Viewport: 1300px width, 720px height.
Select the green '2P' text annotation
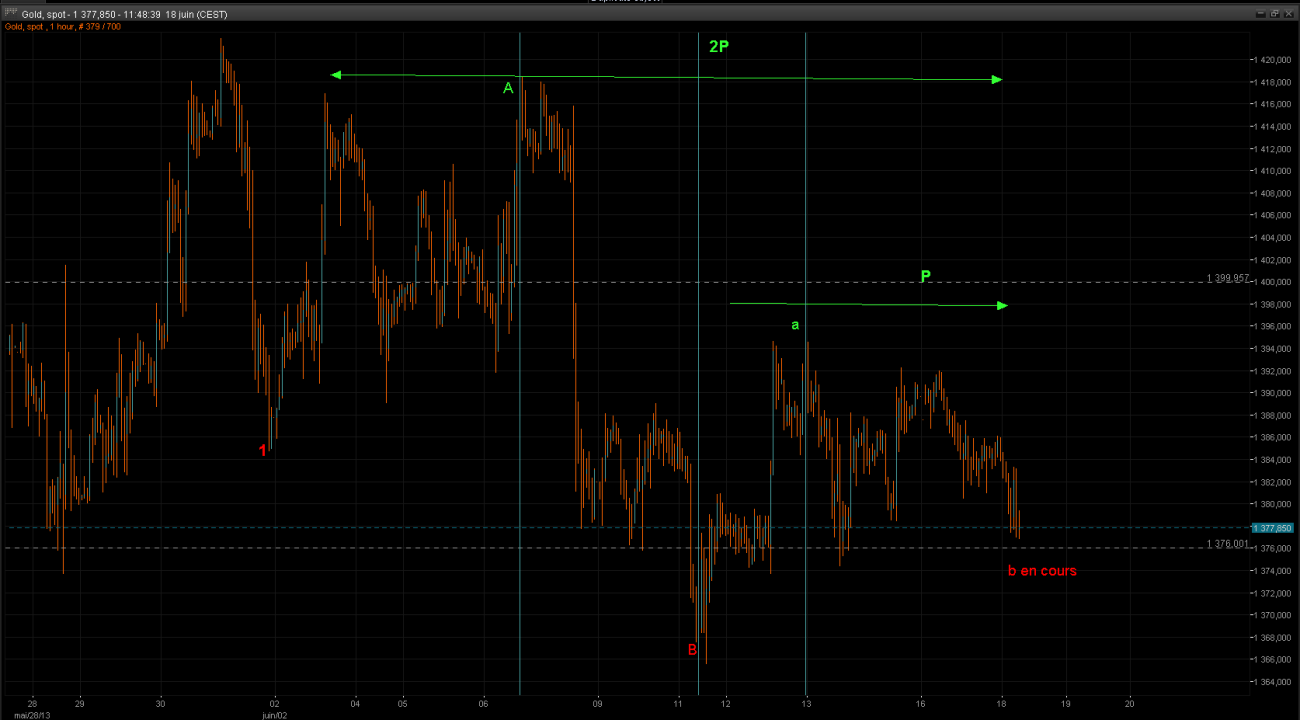tap(719, 46)
